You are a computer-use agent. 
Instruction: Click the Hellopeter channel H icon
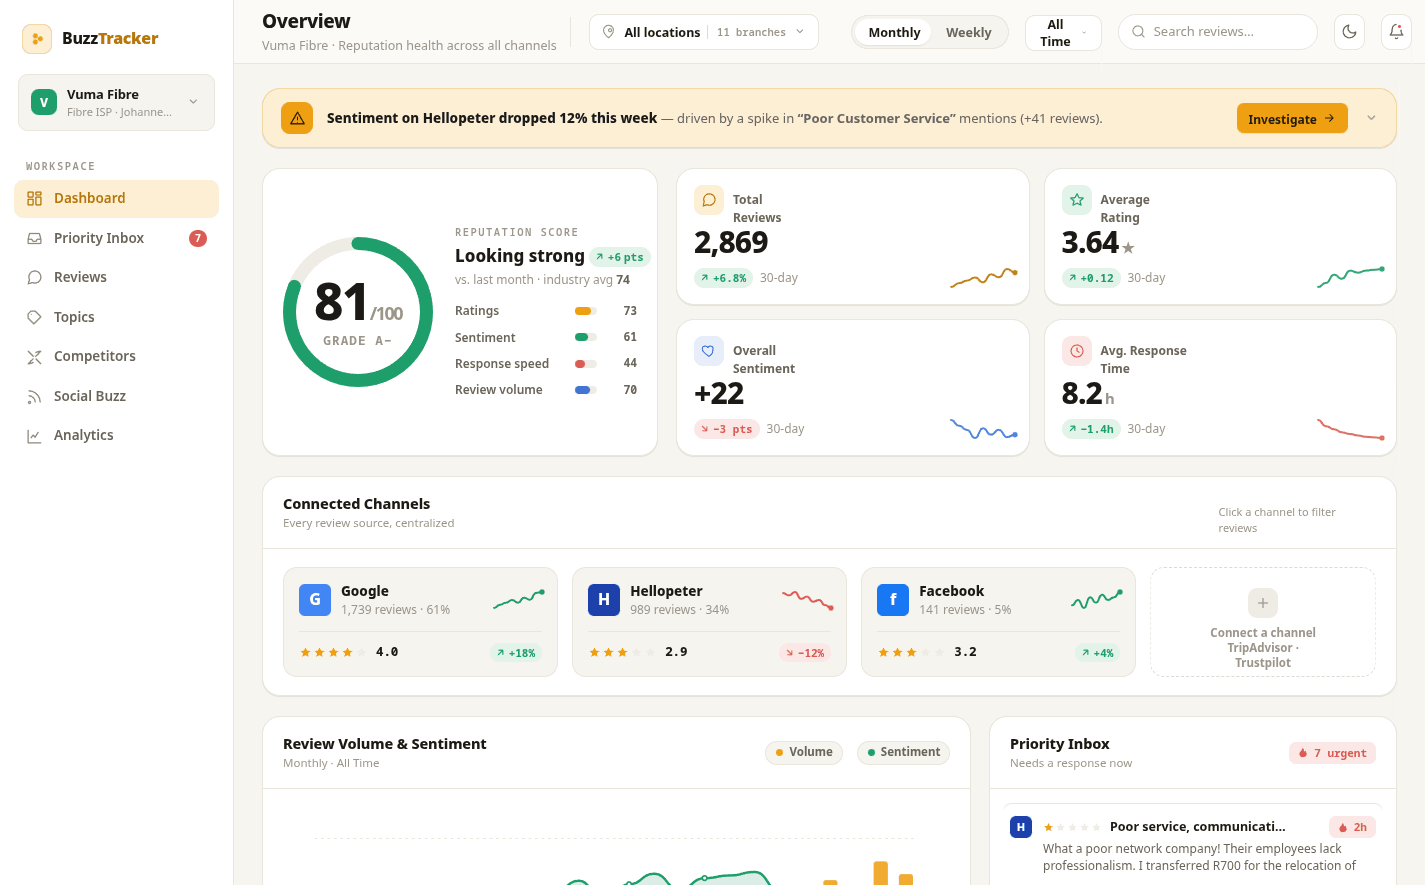[x=604, y=599]
